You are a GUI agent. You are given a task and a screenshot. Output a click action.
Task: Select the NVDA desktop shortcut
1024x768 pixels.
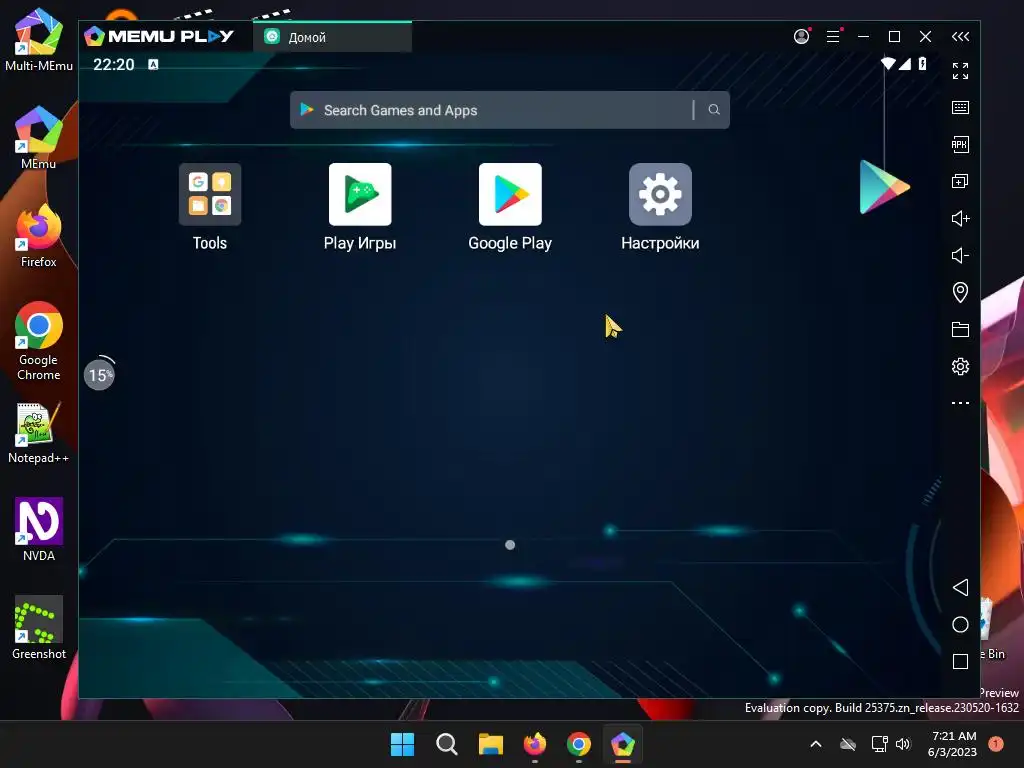point(39,530)
